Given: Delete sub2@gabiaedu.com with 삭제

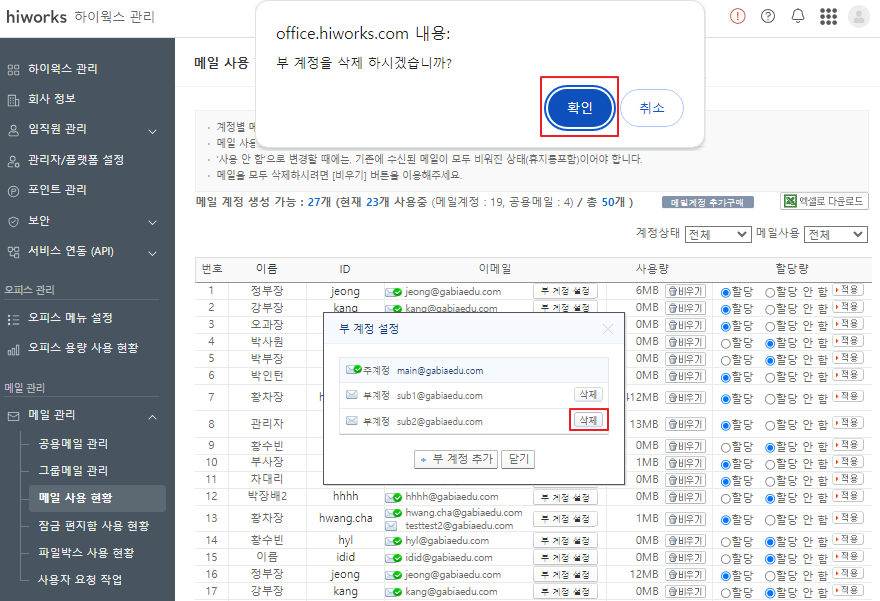Looking at the screenshot, I should pyautogui.click(x=588, y=420).
